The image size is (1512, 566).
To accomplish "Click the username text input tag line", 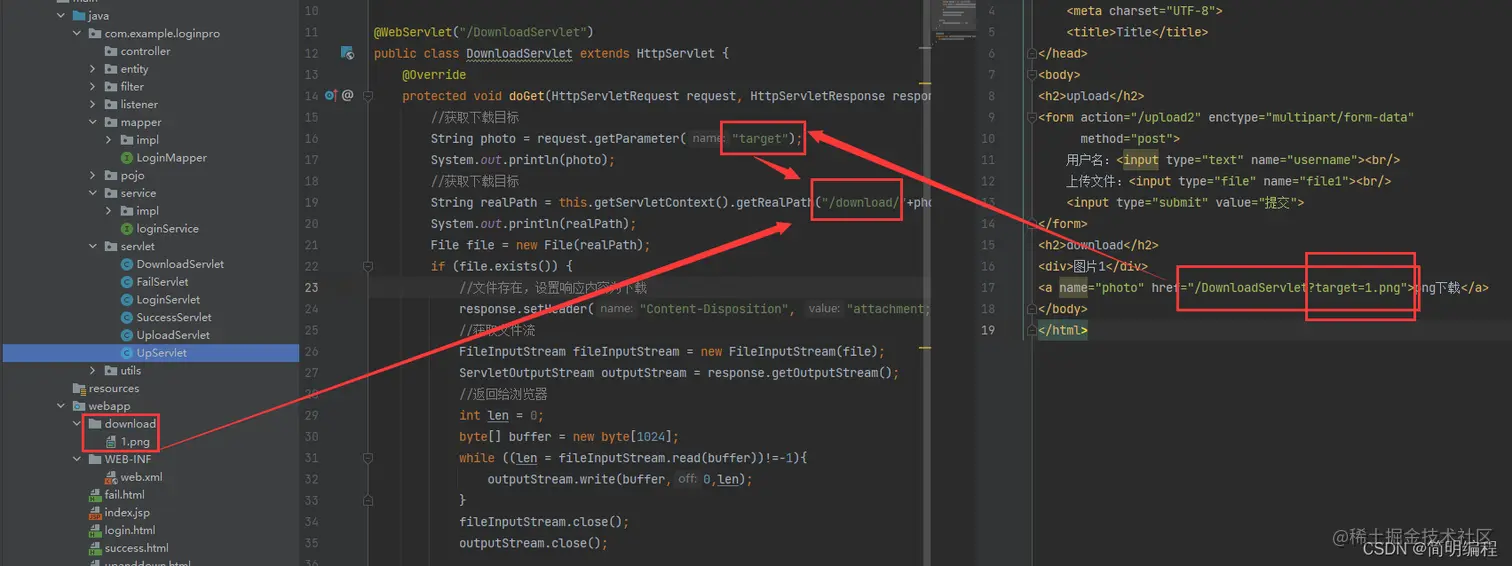I will (x=1233, y=160).
